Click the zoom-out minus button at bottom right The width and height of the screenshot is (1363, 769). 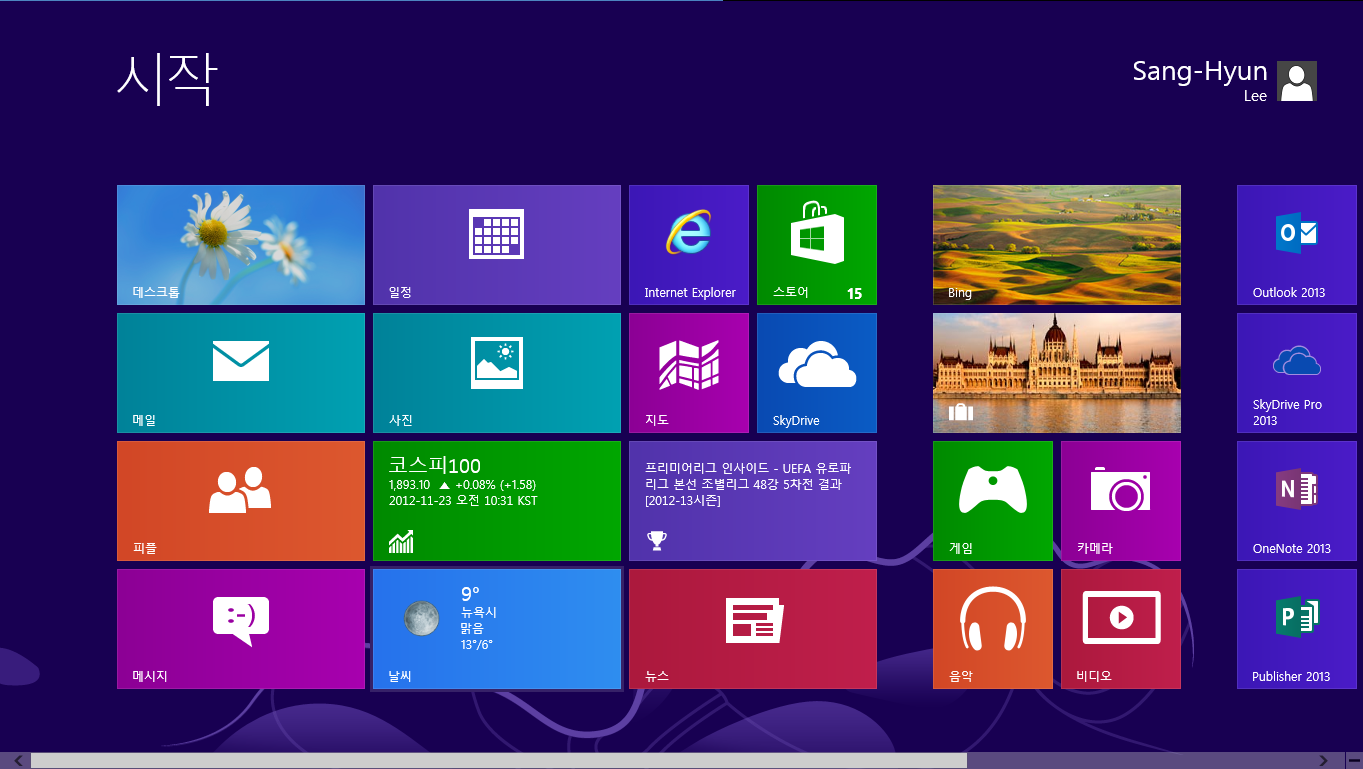click(1353, 761)
